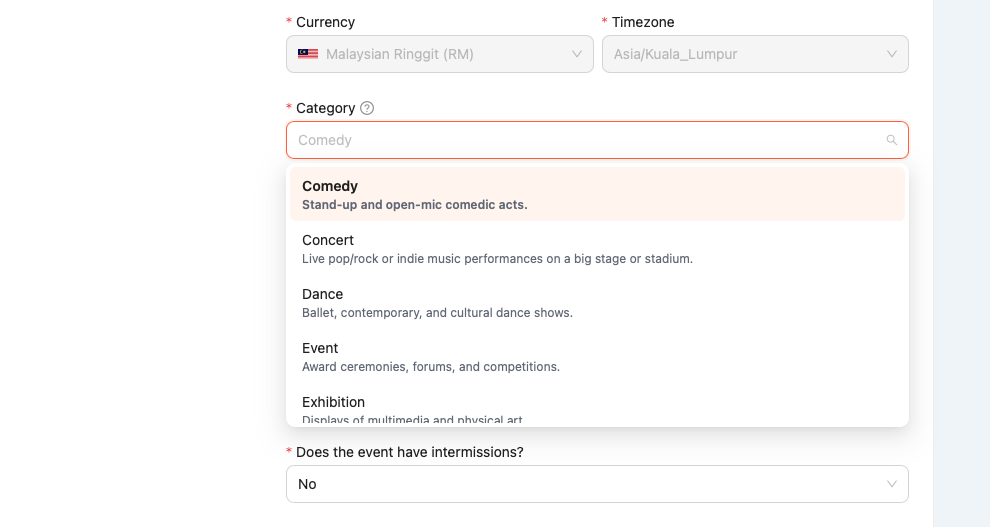The height and width of the screenshot is (527, 990).
Task: Click the Currency field's chevron arrow
Action: [577, 54]
